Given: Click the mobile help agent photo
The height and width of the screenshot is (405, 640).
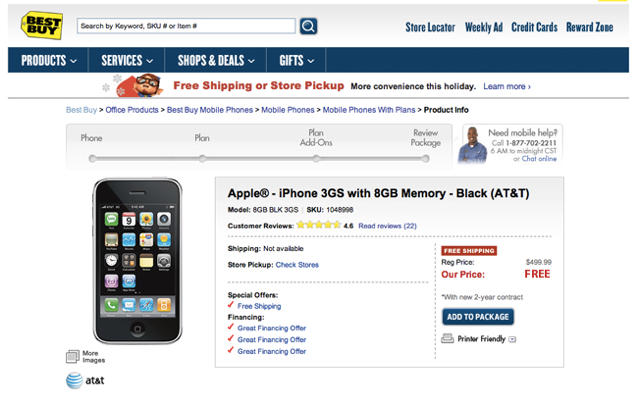Looking at the screenshot, I should pos(472,146).
